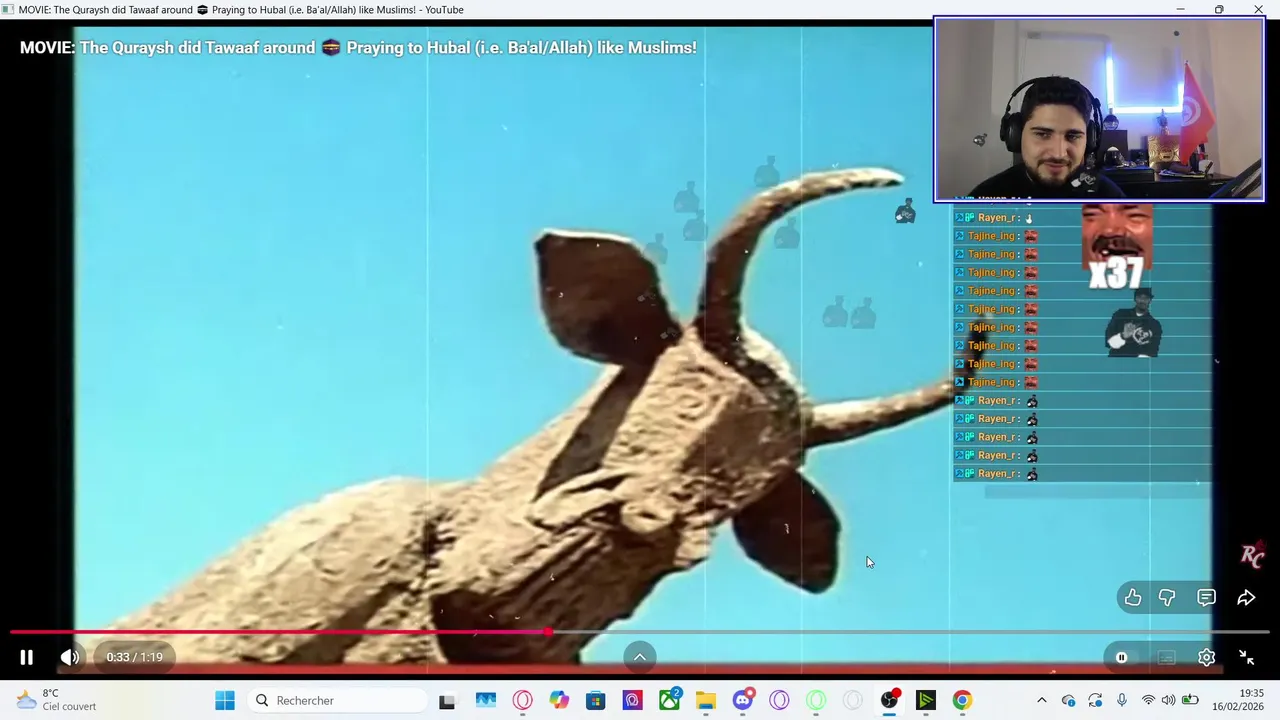1280x720 pixels.
Task: Click the OneDrive cloud tray icon
Action: (x=1068, y=700)
